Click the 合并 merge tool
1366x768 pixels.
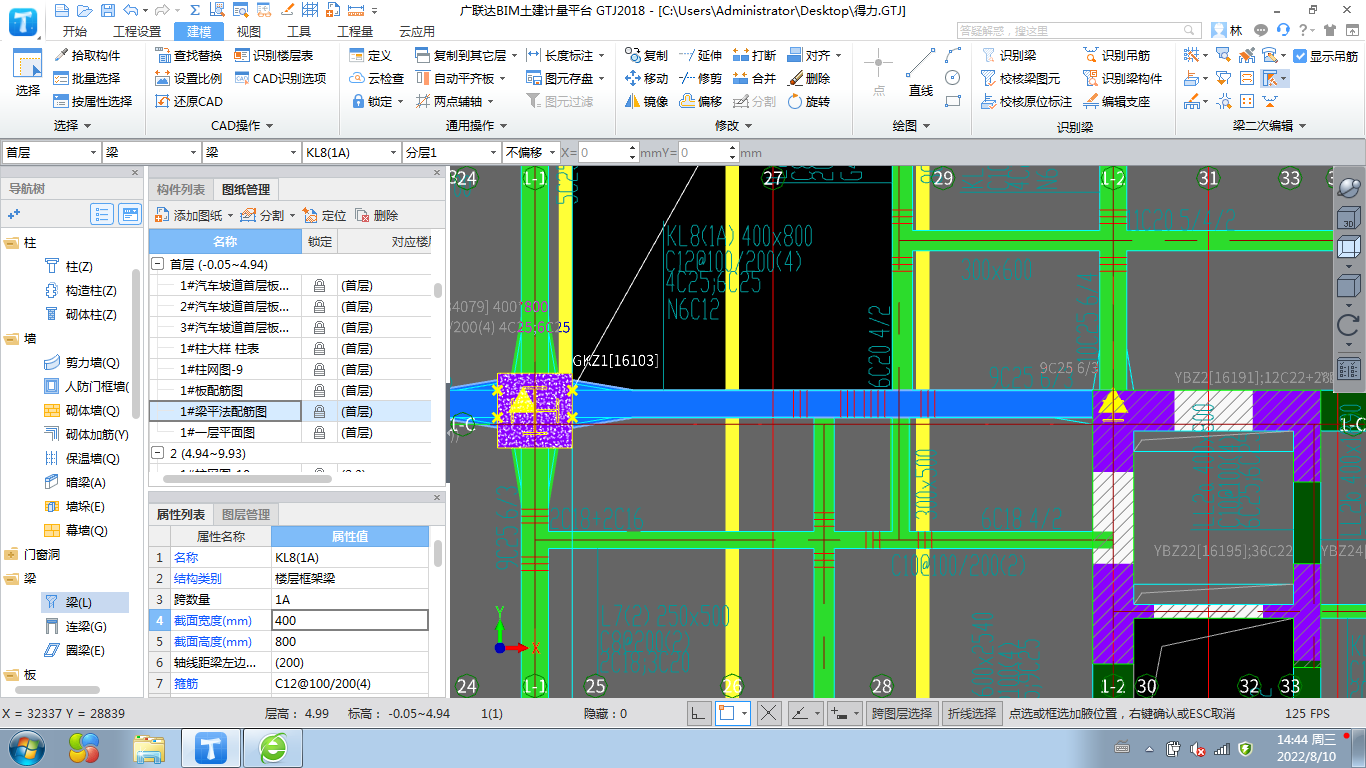pyautogui.click(x=754, y=78)
